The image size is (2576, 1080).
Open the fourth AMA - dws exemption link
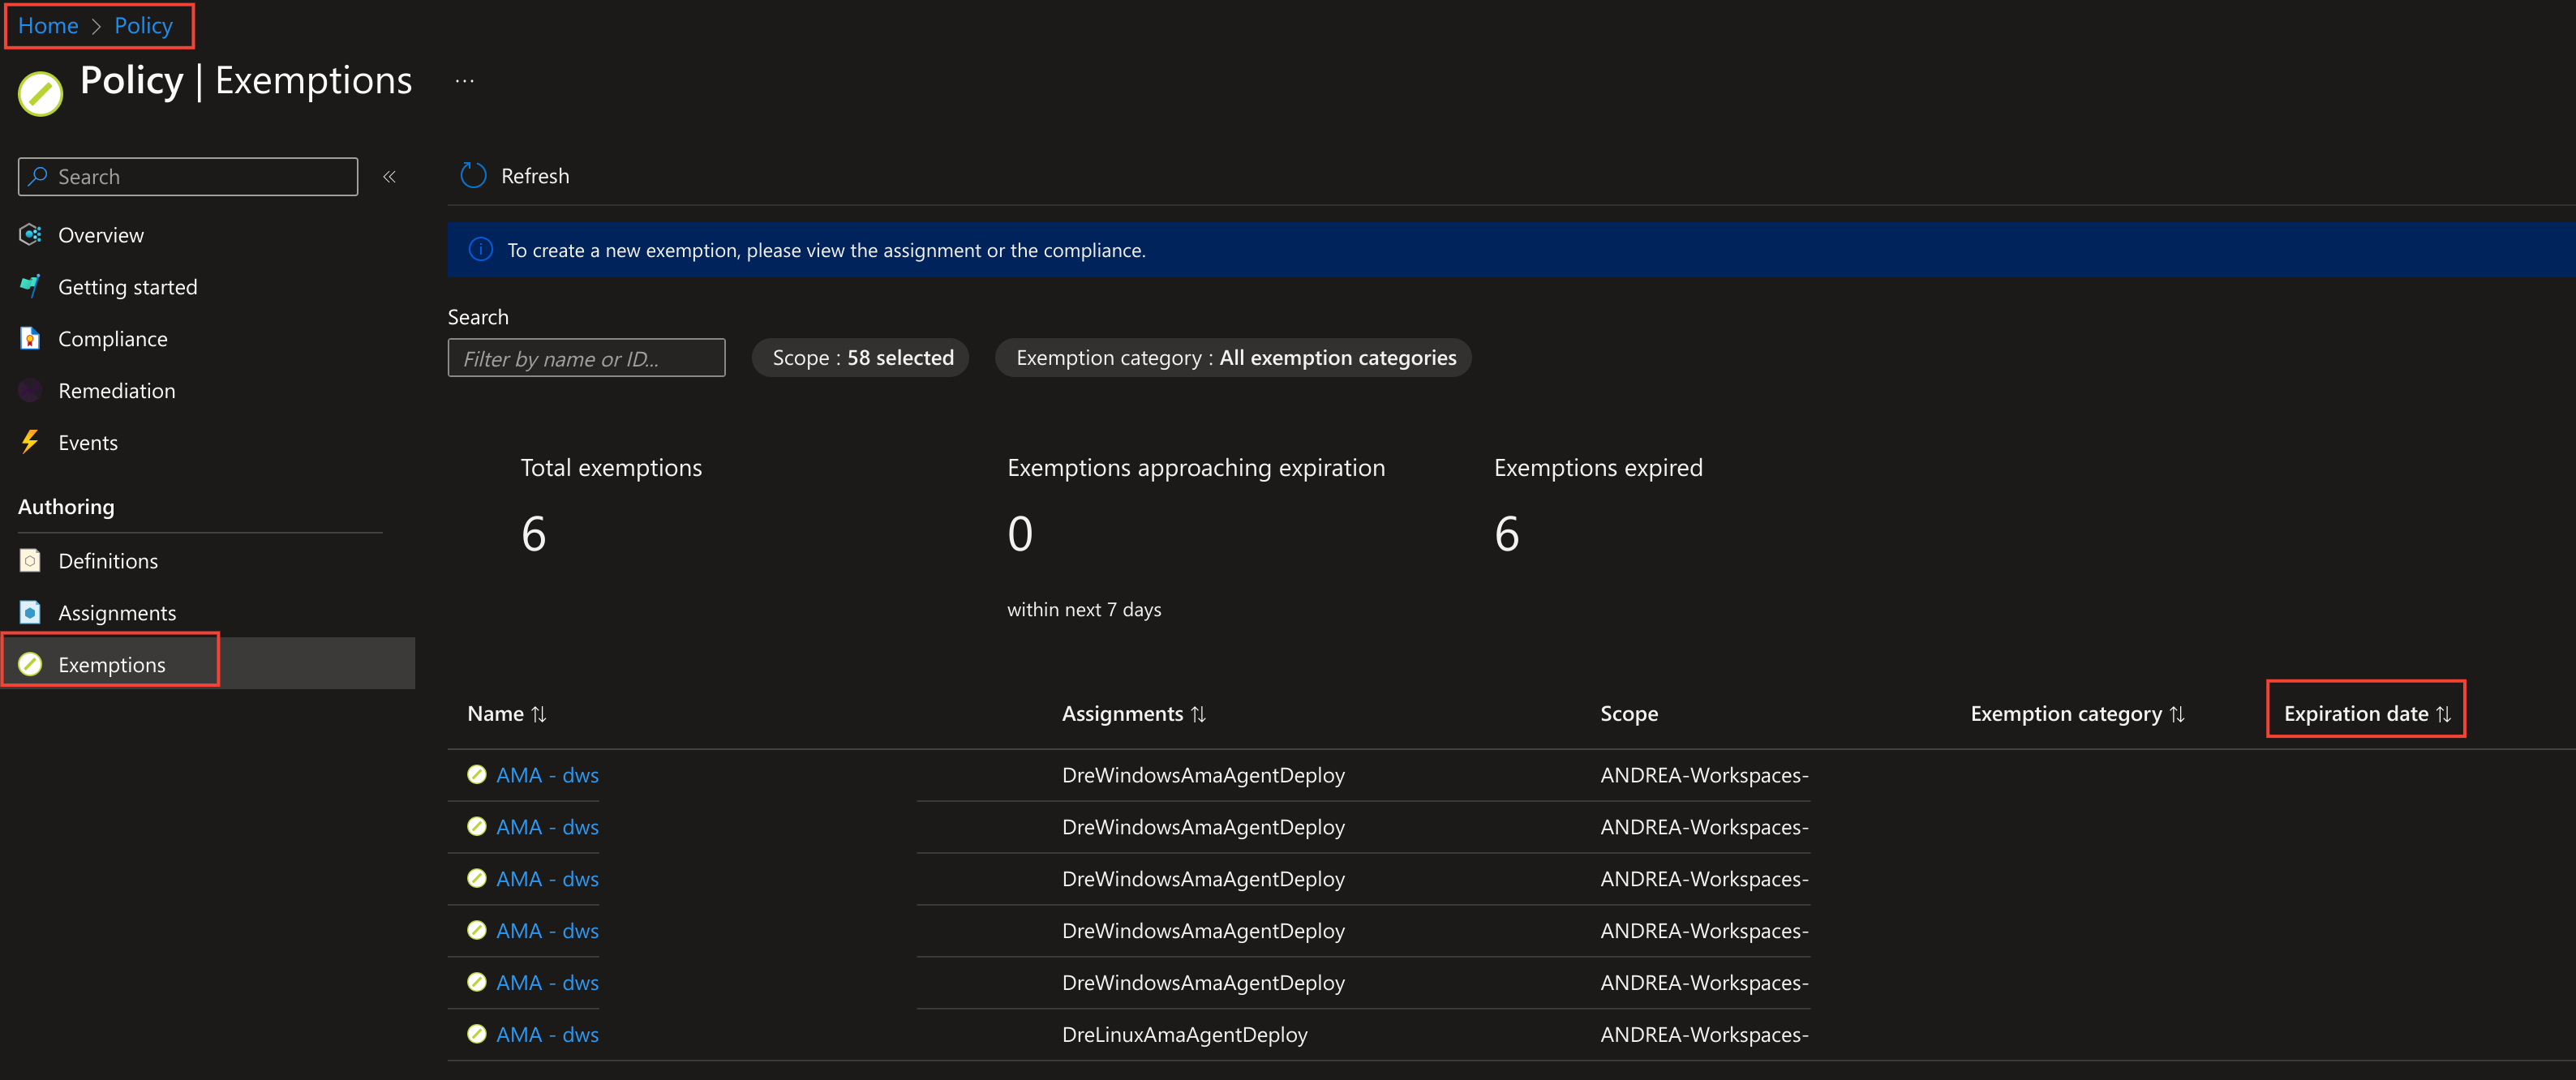coord(548,932)
